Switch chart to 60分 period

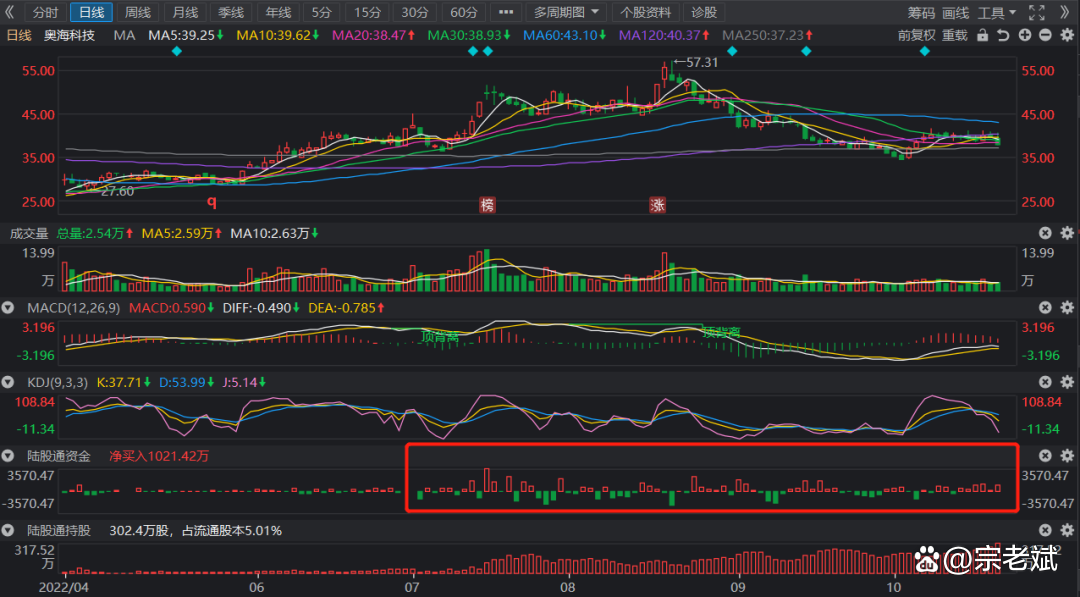[463, 13]
